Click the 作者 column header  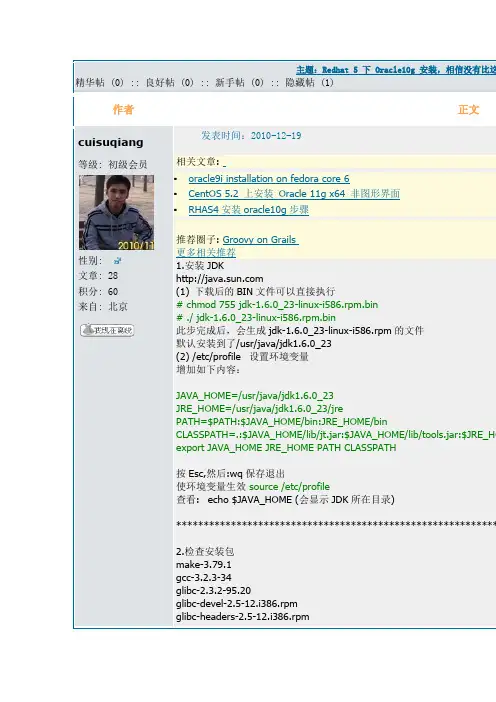click(123, 109)
